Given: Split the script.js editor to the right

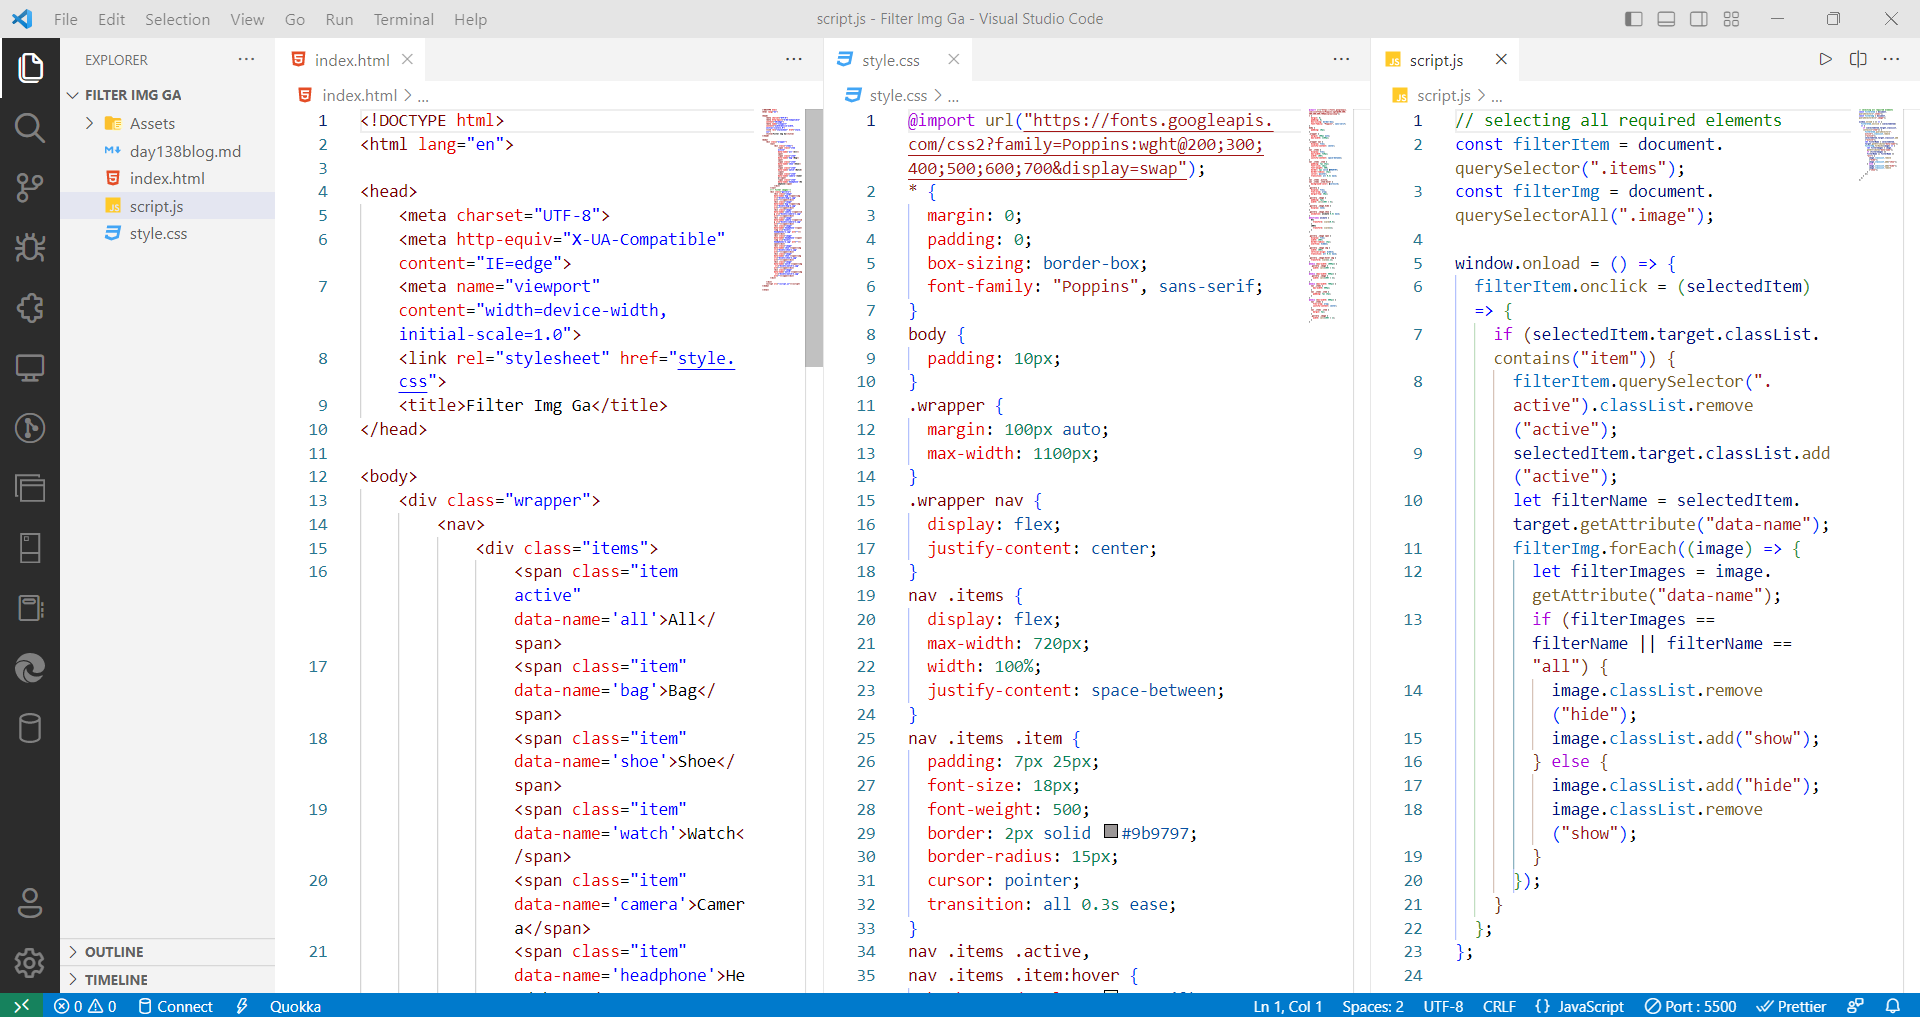Looking at the screenshot, I should point(1858,59).
